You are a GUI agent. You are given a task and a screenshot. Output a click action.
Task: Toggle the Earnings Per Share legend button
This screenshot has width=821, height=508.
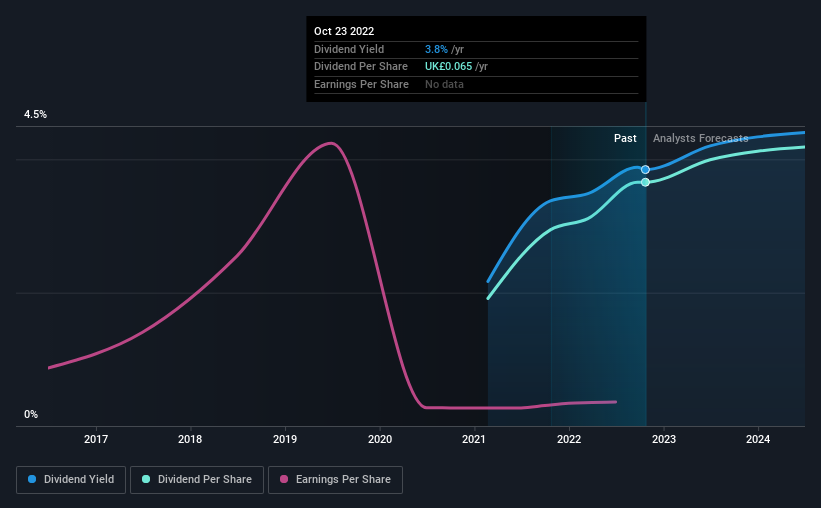(x=335, y=480)
